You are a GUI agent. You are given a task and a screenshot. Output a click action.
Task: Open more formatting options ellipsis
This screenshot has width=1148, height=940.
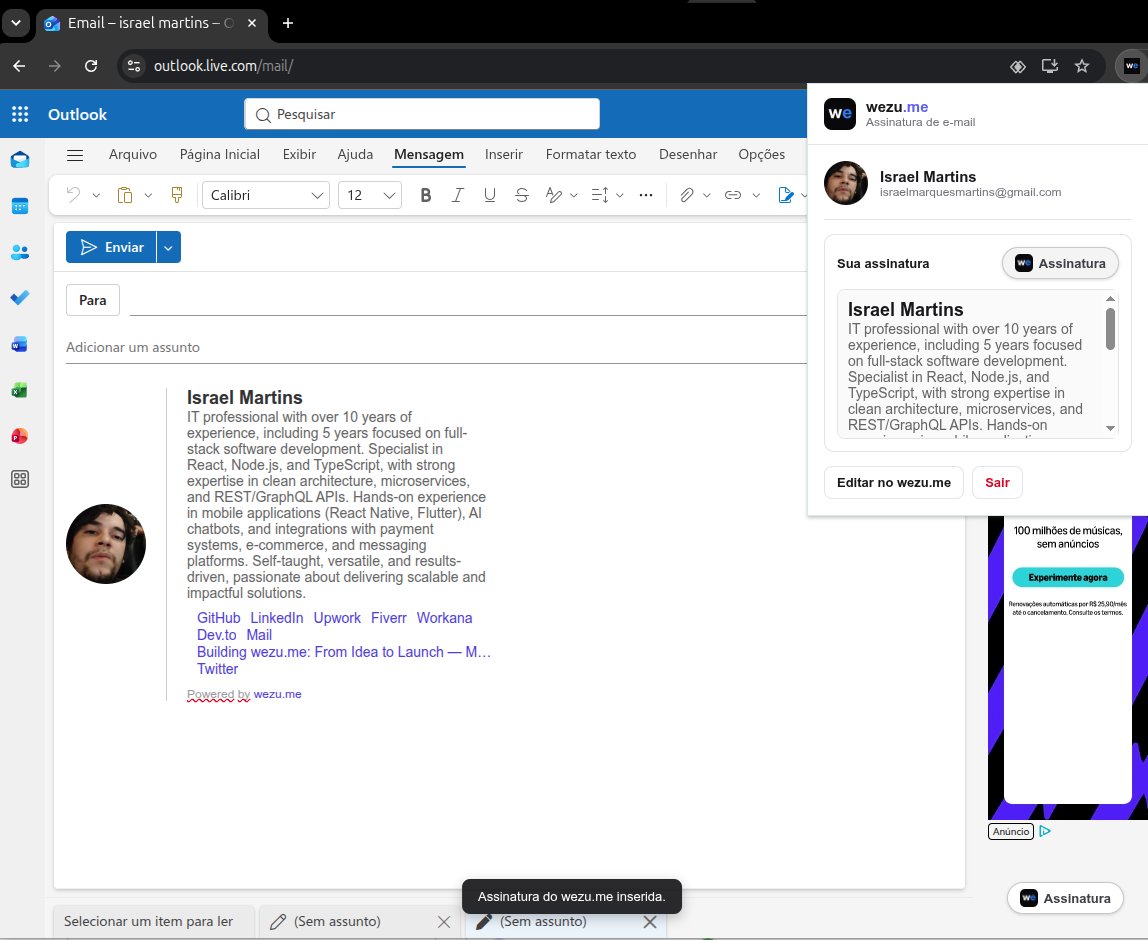(x=646, y=195)
